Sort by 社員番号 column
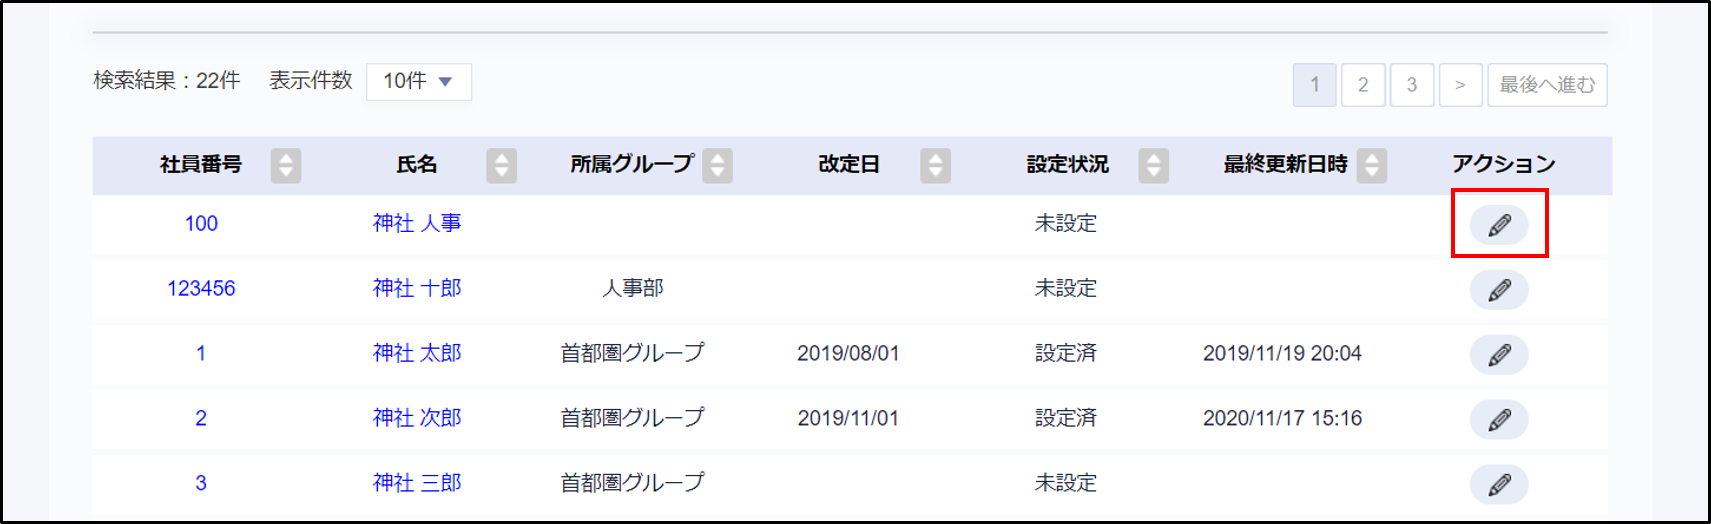 285,165
